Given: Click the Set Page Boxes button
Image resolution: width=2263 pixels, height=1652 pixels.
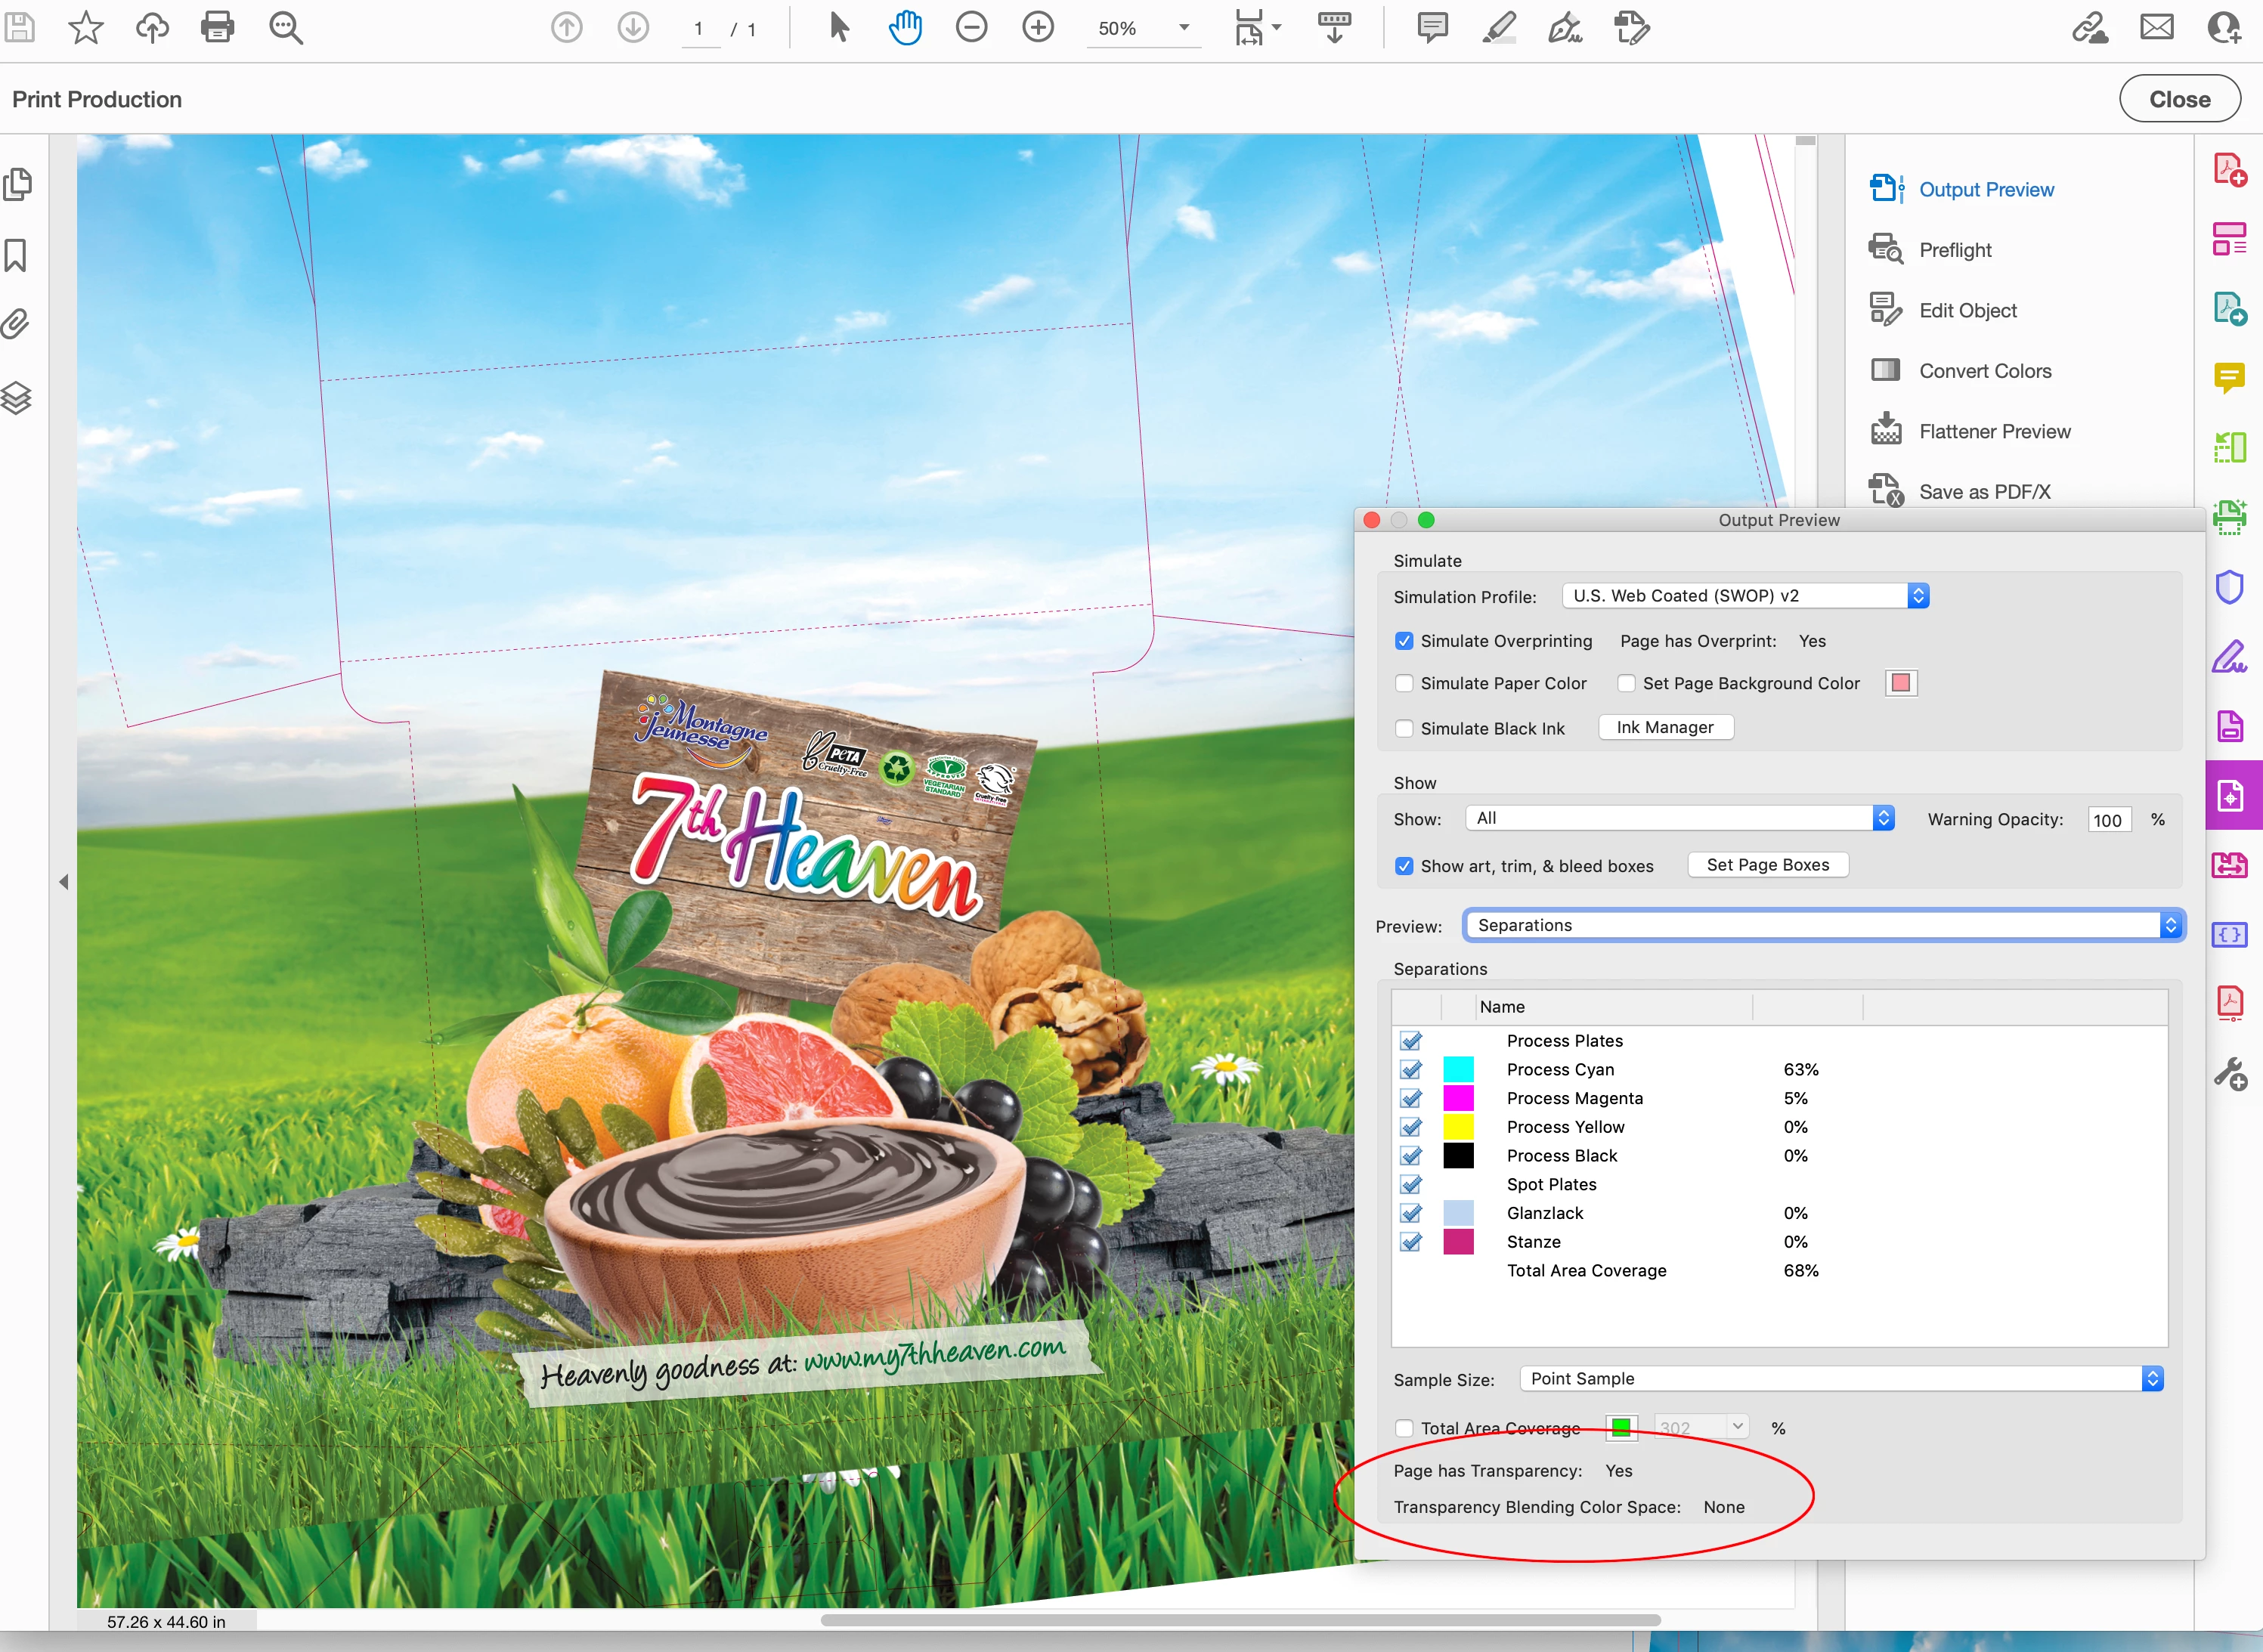Looking at the screenshot, I should pos(1767,865).
